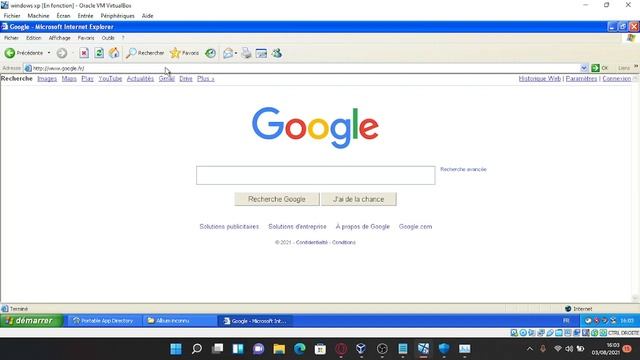Screen dimensions: 640x360
Task: Open Microsoft Edge on host taskbar
Action: point(300,349)
